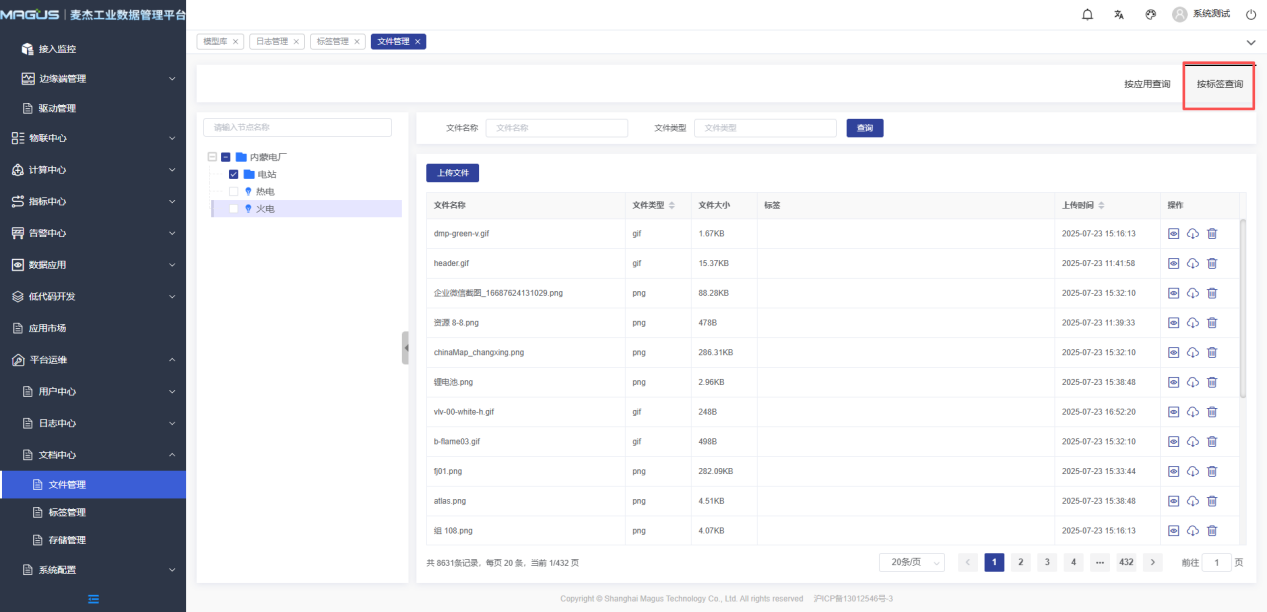Check the 热电 node checkbox
The width and height of the screenshot is (1267, 612).
[x=234, y=191]
